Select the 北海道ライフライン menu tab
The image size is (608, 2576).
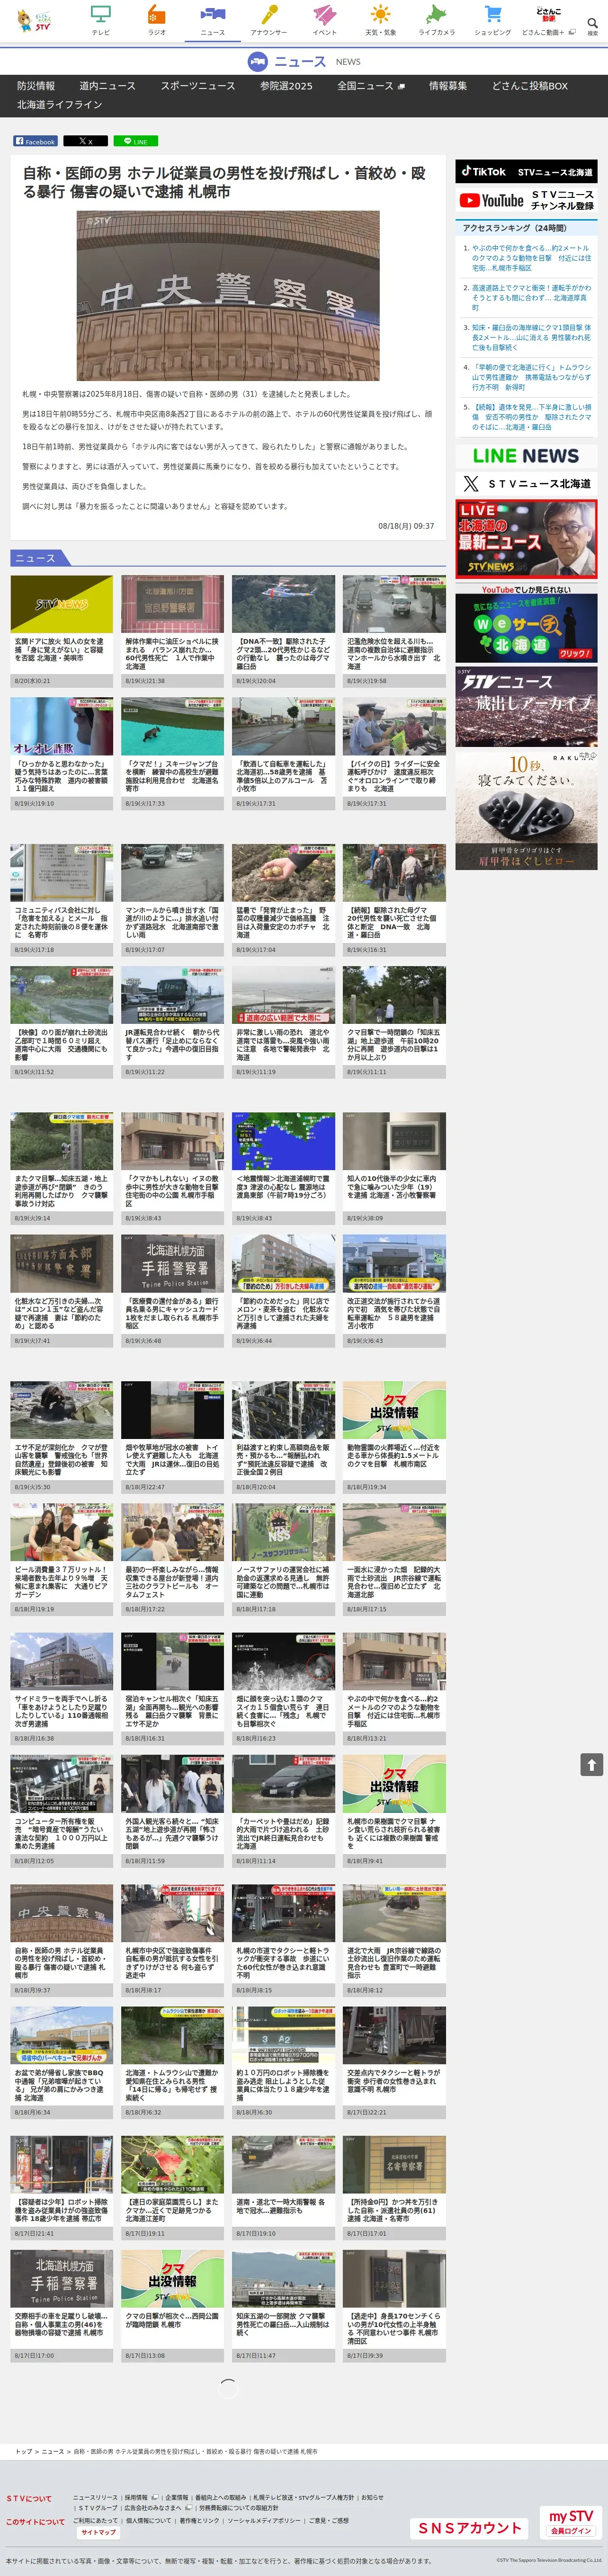59,105
